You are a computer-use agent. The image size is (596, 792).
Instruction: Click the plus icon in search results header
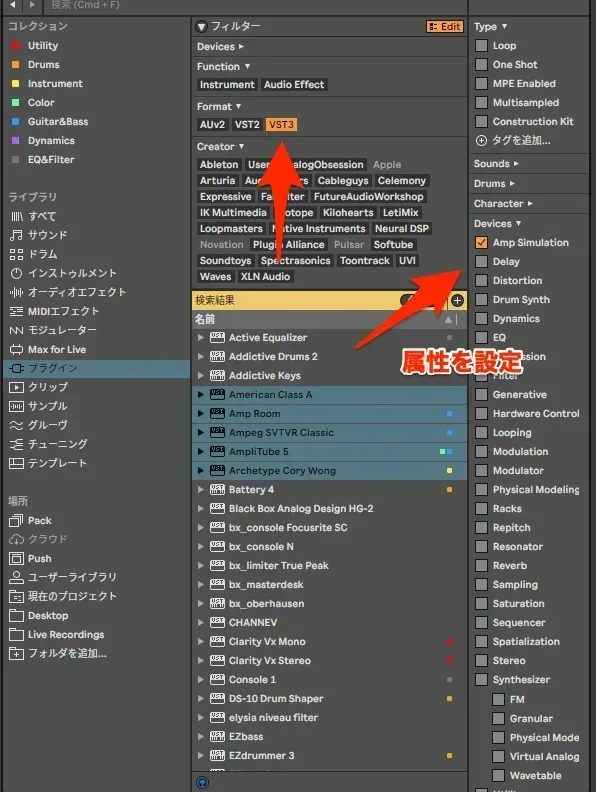[x=457, y=301]
